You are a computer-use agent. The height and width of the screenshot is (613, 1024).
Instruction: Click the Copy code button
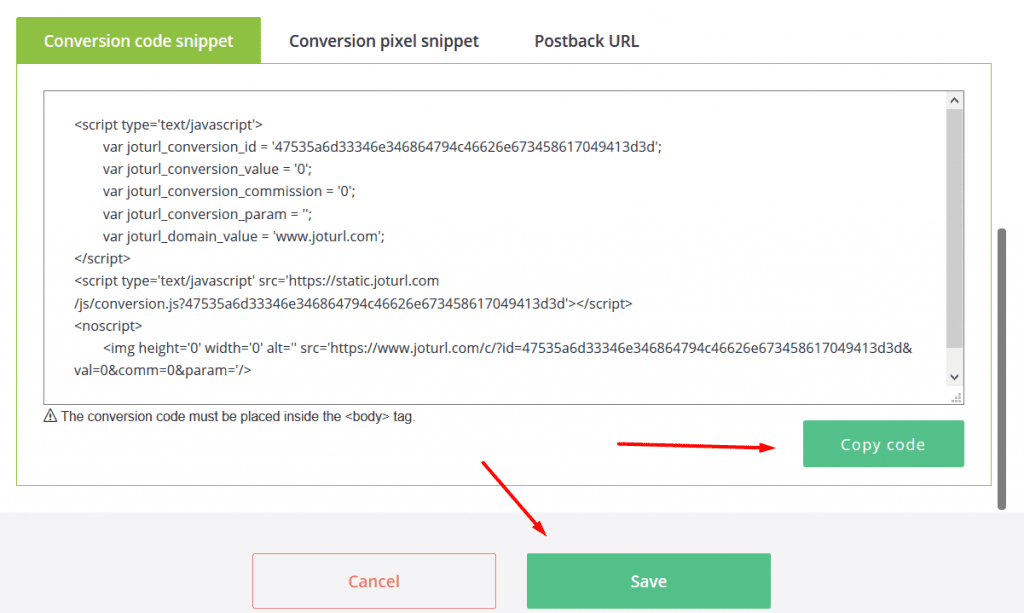pos(883,444)
